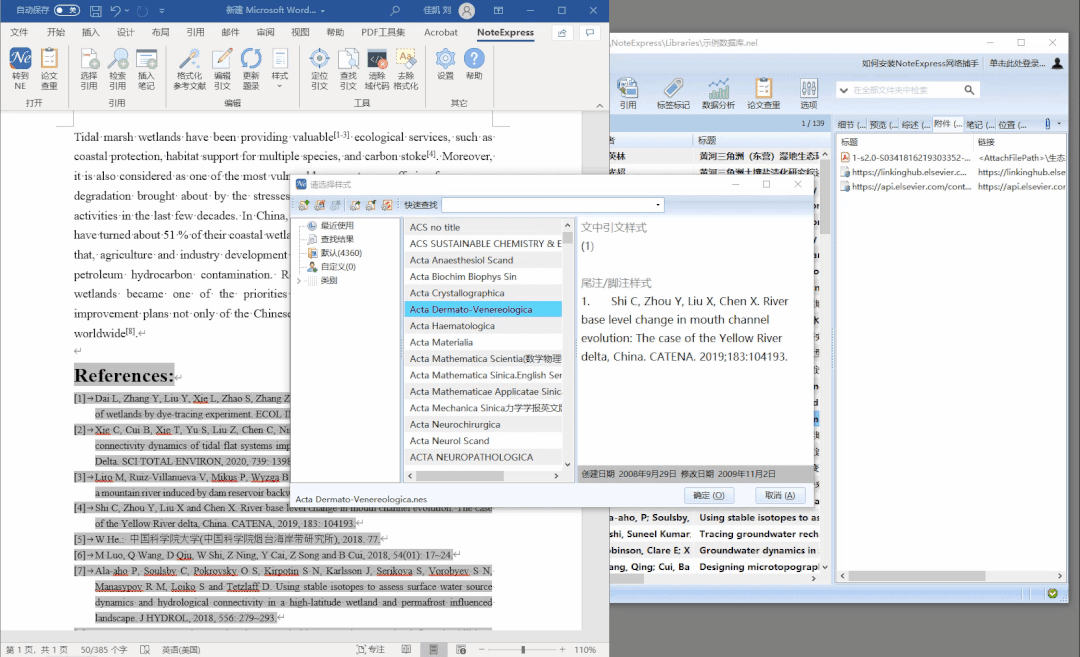Screen dimensions: 1080x657
Task: Expand the 类别 node in the style tree
Action: pyautogui.click(x=299, y=280)
